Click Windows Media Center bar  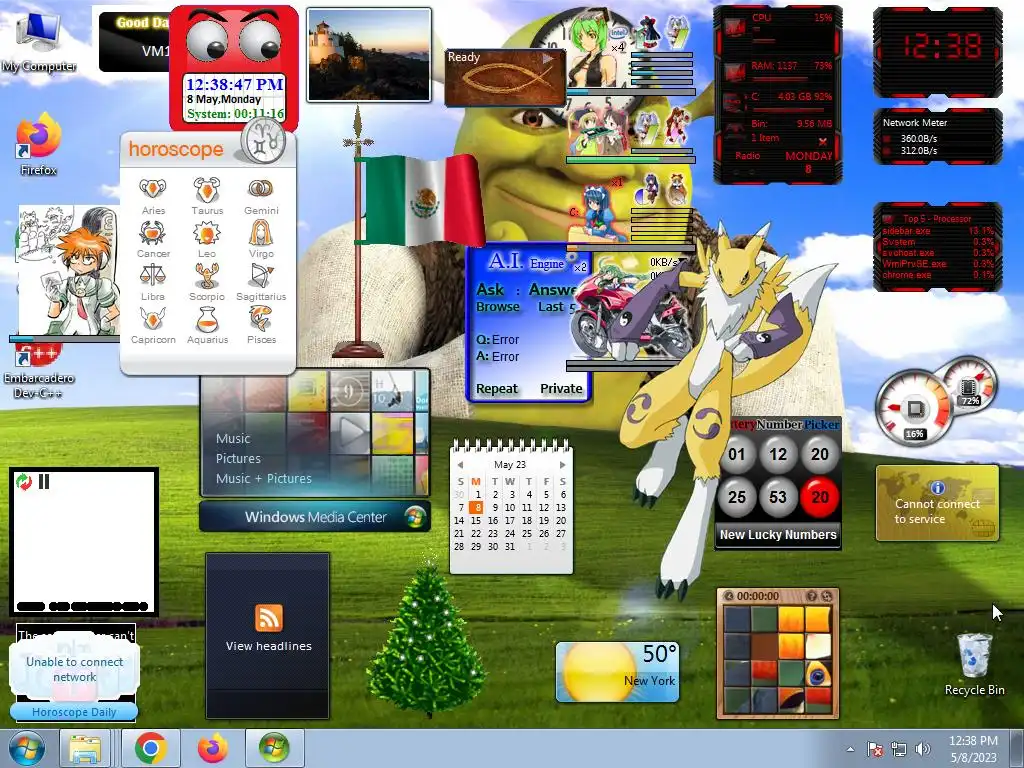coord(315,517)
